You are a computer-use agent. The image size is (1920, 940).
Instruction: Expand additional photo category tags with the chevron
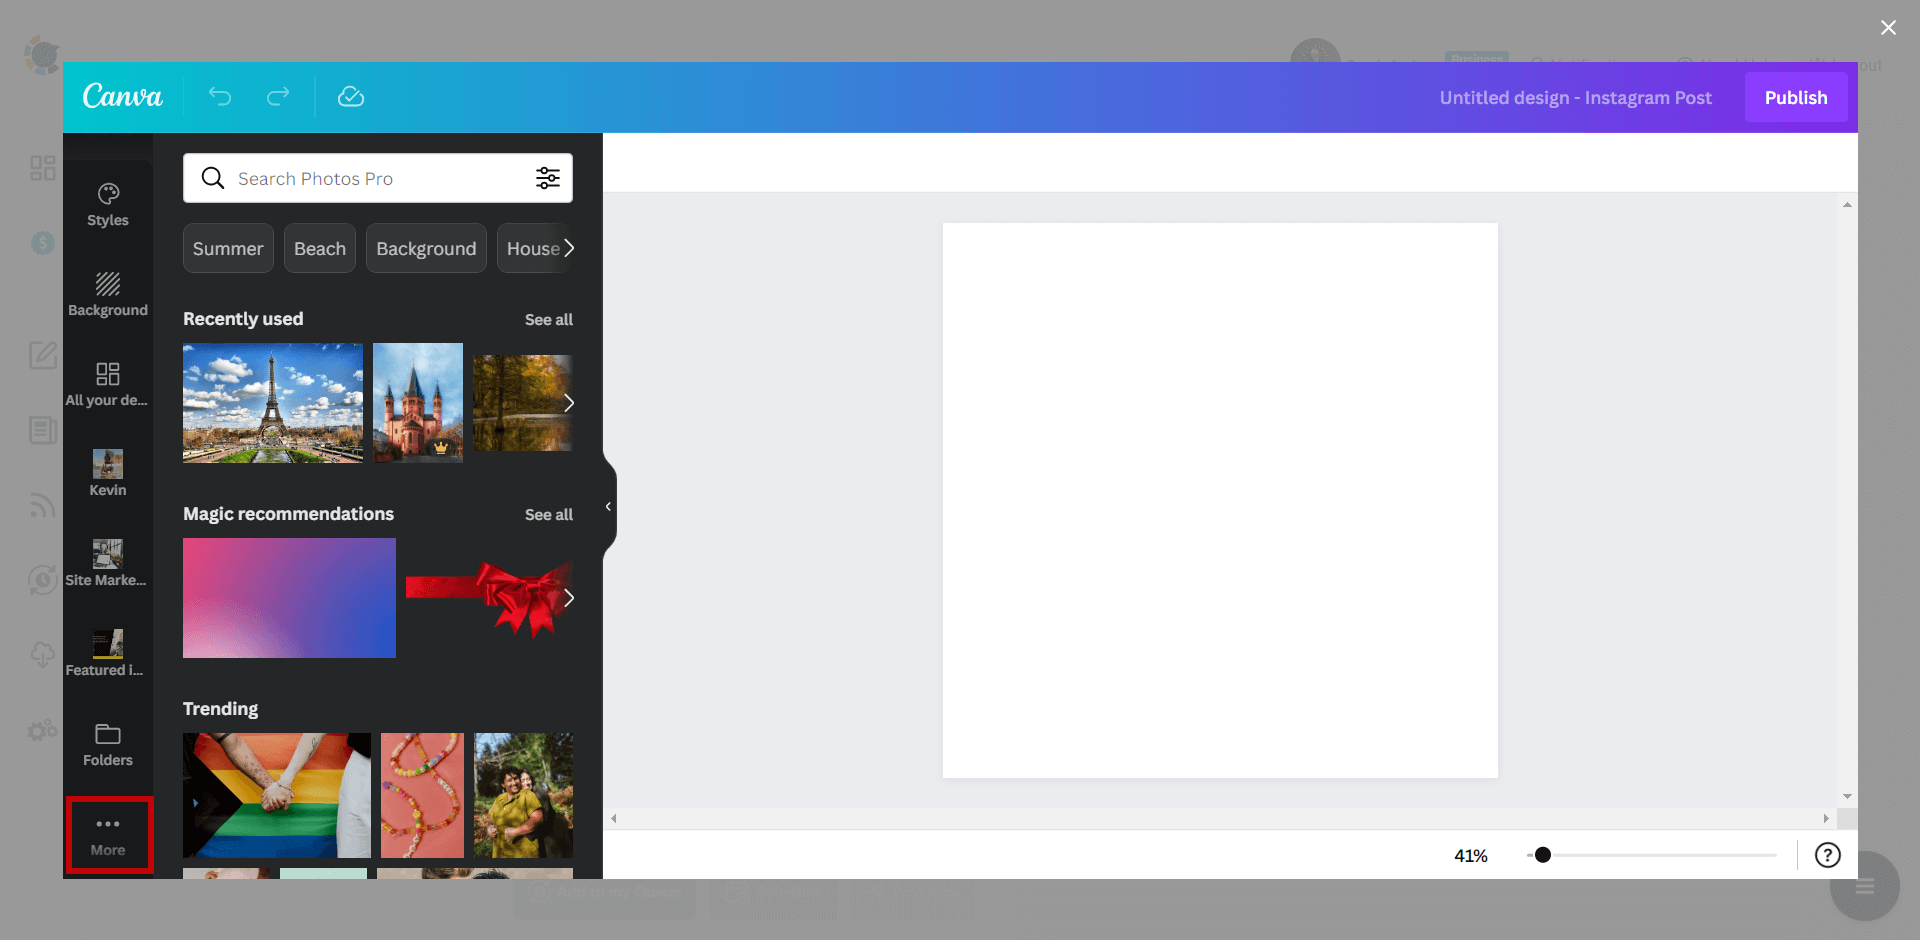click(568, 247)
